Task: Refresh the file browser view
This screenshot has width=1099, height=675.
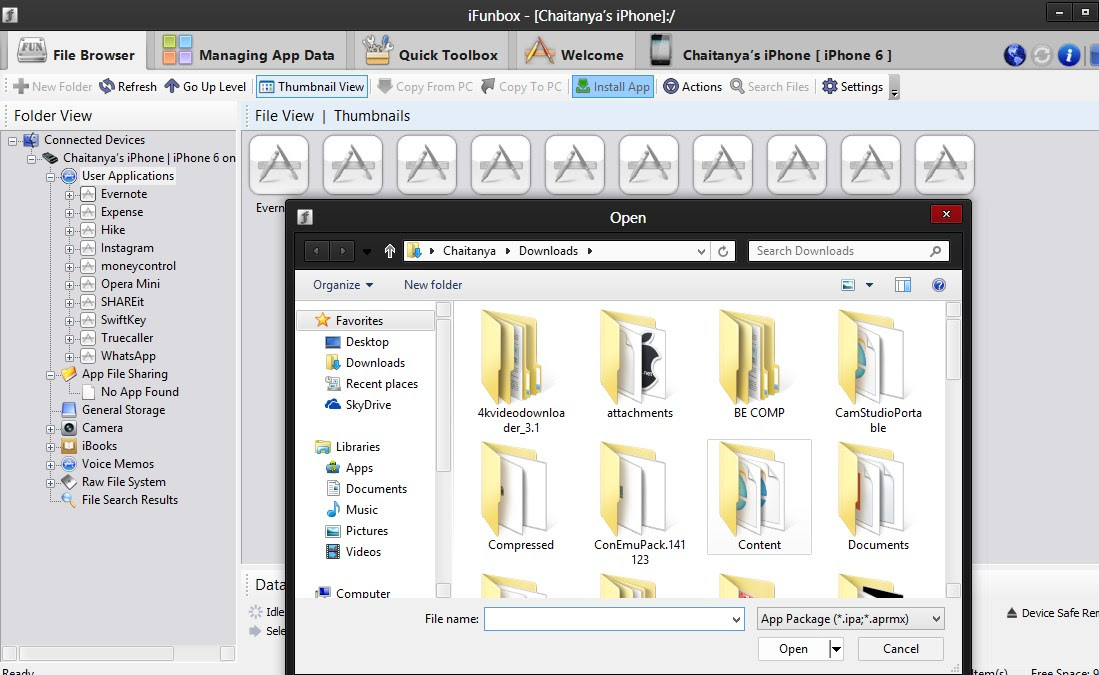Action: tap(128, 87)
